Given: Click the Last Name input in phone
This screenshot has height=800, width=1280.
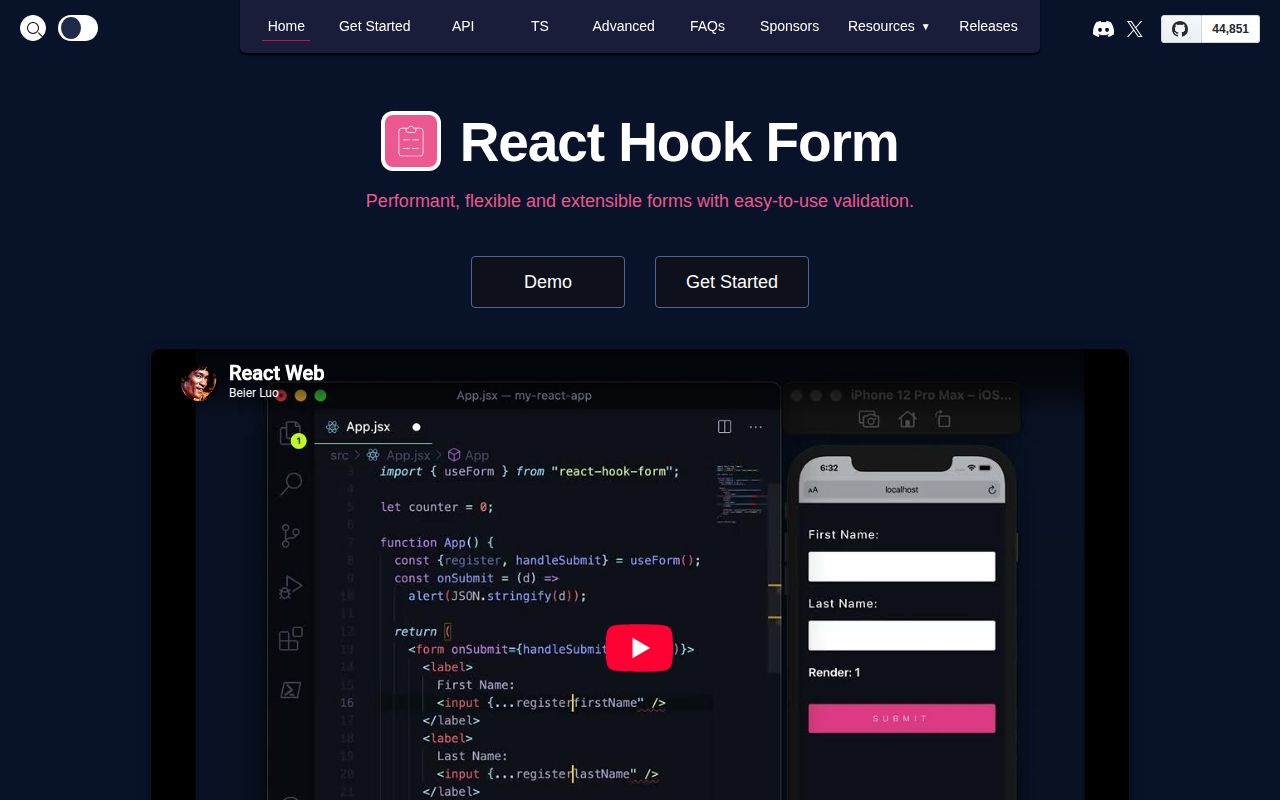Looking at the screenshot, I should [x=902, y=635].
